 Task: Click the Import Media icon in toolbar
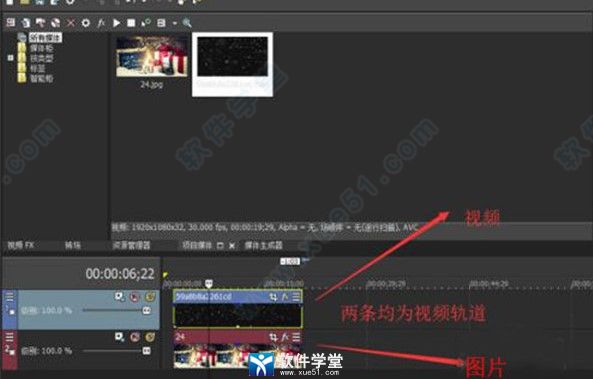pyautogui.click(x=11, y=23)
